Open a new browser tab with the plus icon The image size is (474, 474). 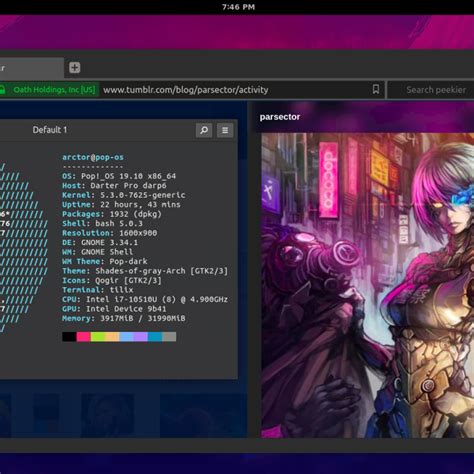[75, 68]
